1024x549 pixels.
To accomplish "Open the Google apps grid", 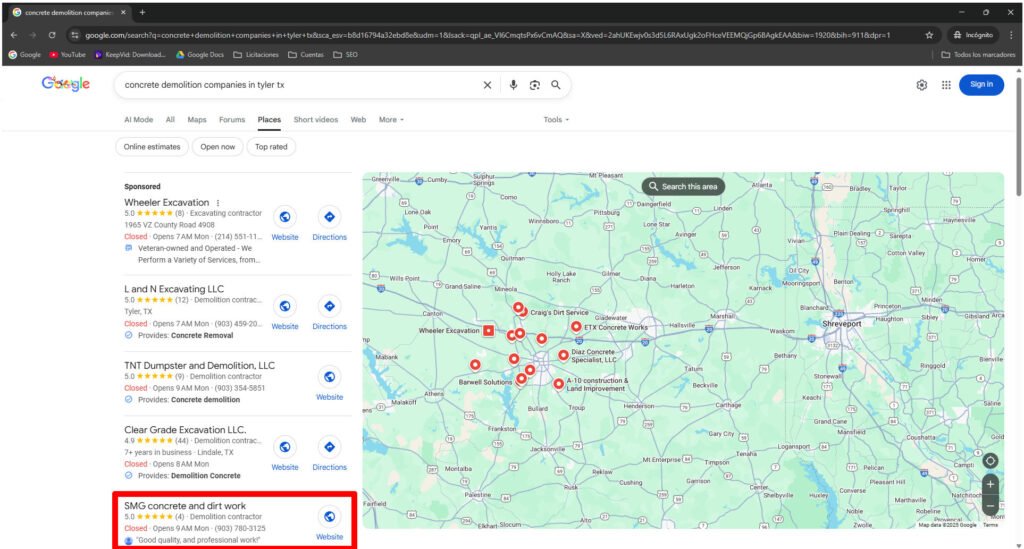I will click(x=946, y=85).
